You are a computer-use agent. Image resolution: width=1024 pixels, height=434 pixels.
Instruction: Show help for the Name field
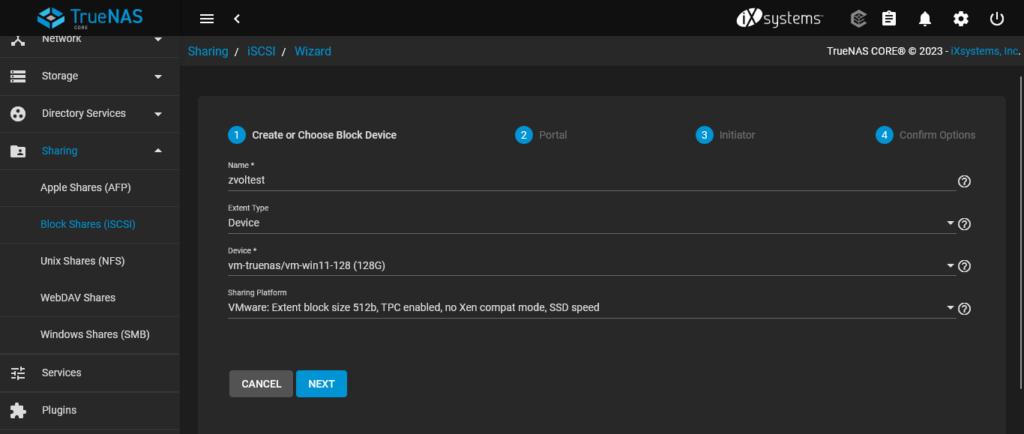pos(964,181)
